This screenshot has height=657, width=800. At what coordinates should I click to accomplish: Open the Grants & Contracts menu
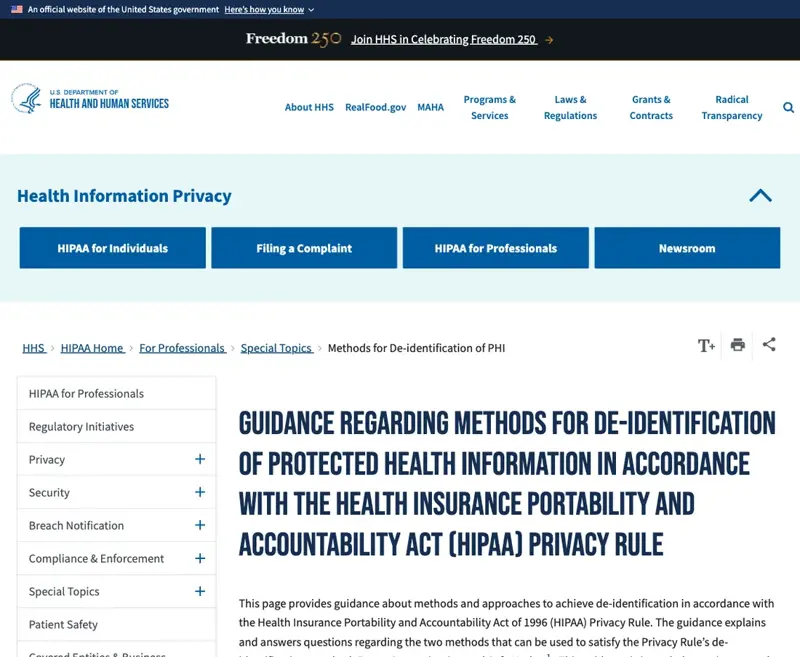click(651, 108)
